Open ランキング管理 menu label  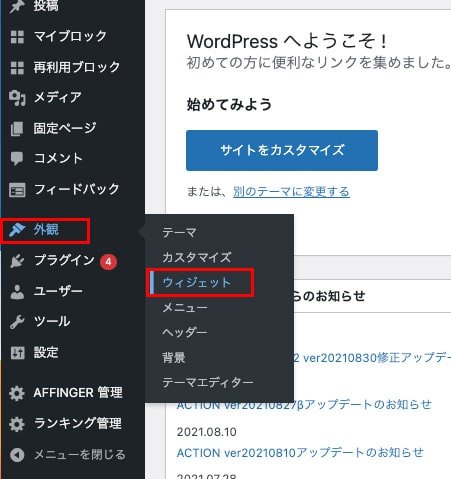pyautogui.click(x=78, y=424)
